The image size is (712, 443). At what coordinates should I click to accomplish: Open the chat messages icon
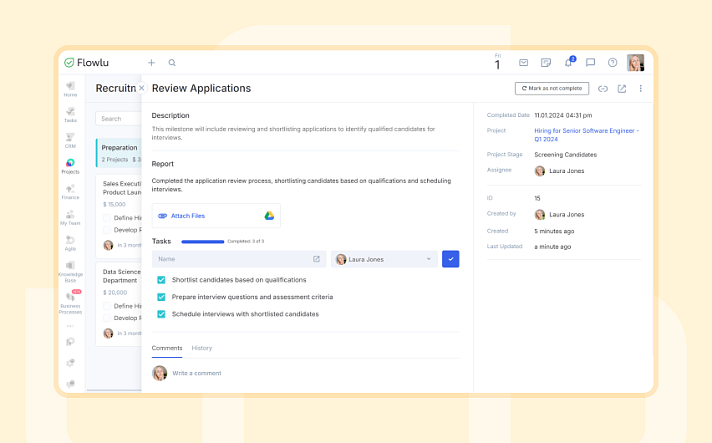(x=590, y=63)
